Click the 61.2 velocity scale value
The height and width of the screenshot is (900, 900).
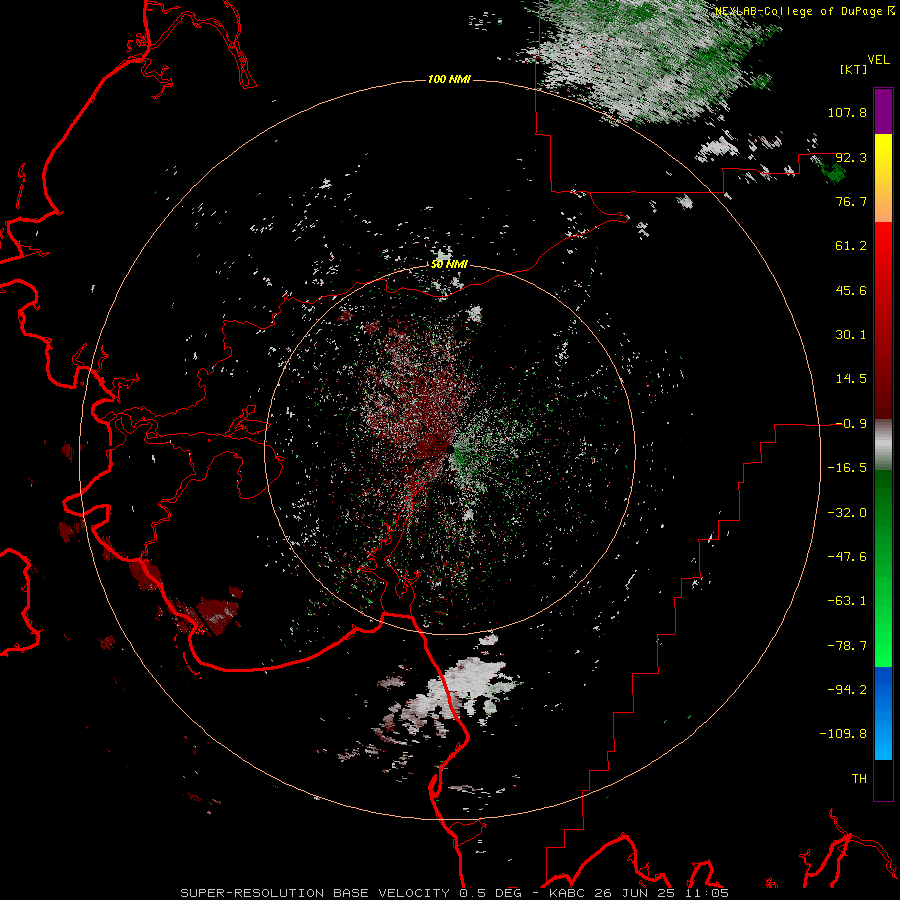coord(851,246)
